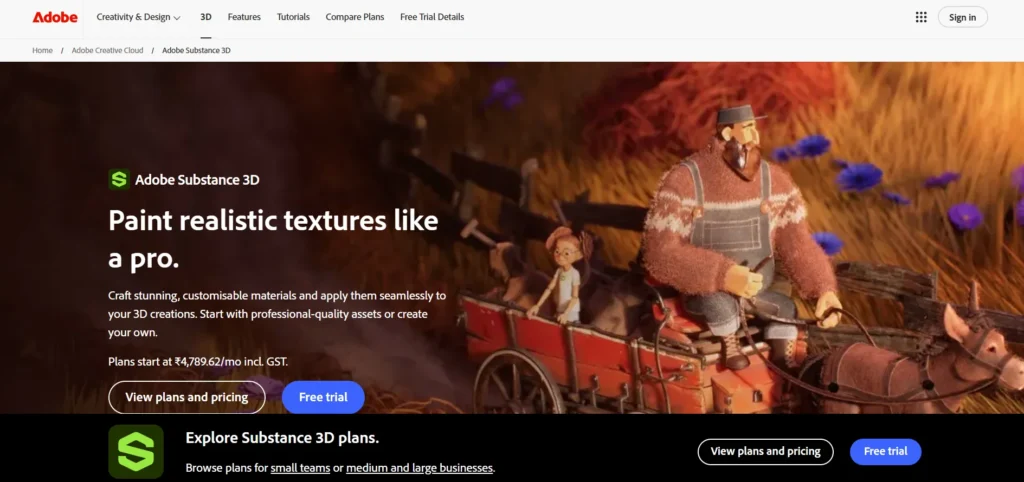Open Free Trial Details

pos(432,17)
